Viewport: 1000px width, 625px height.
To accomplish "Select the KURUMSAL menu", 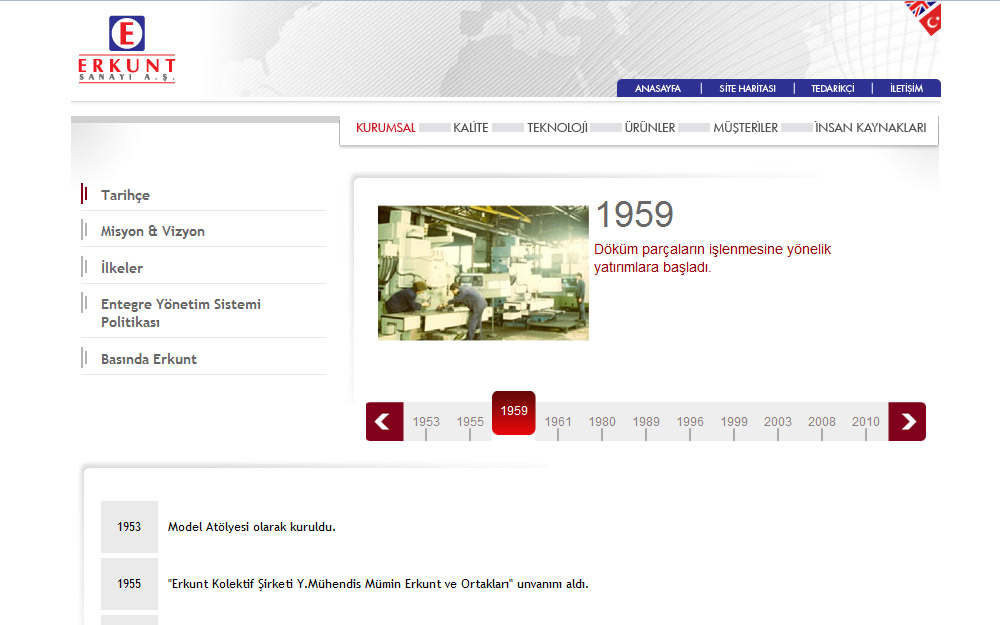I will (386, 128).
